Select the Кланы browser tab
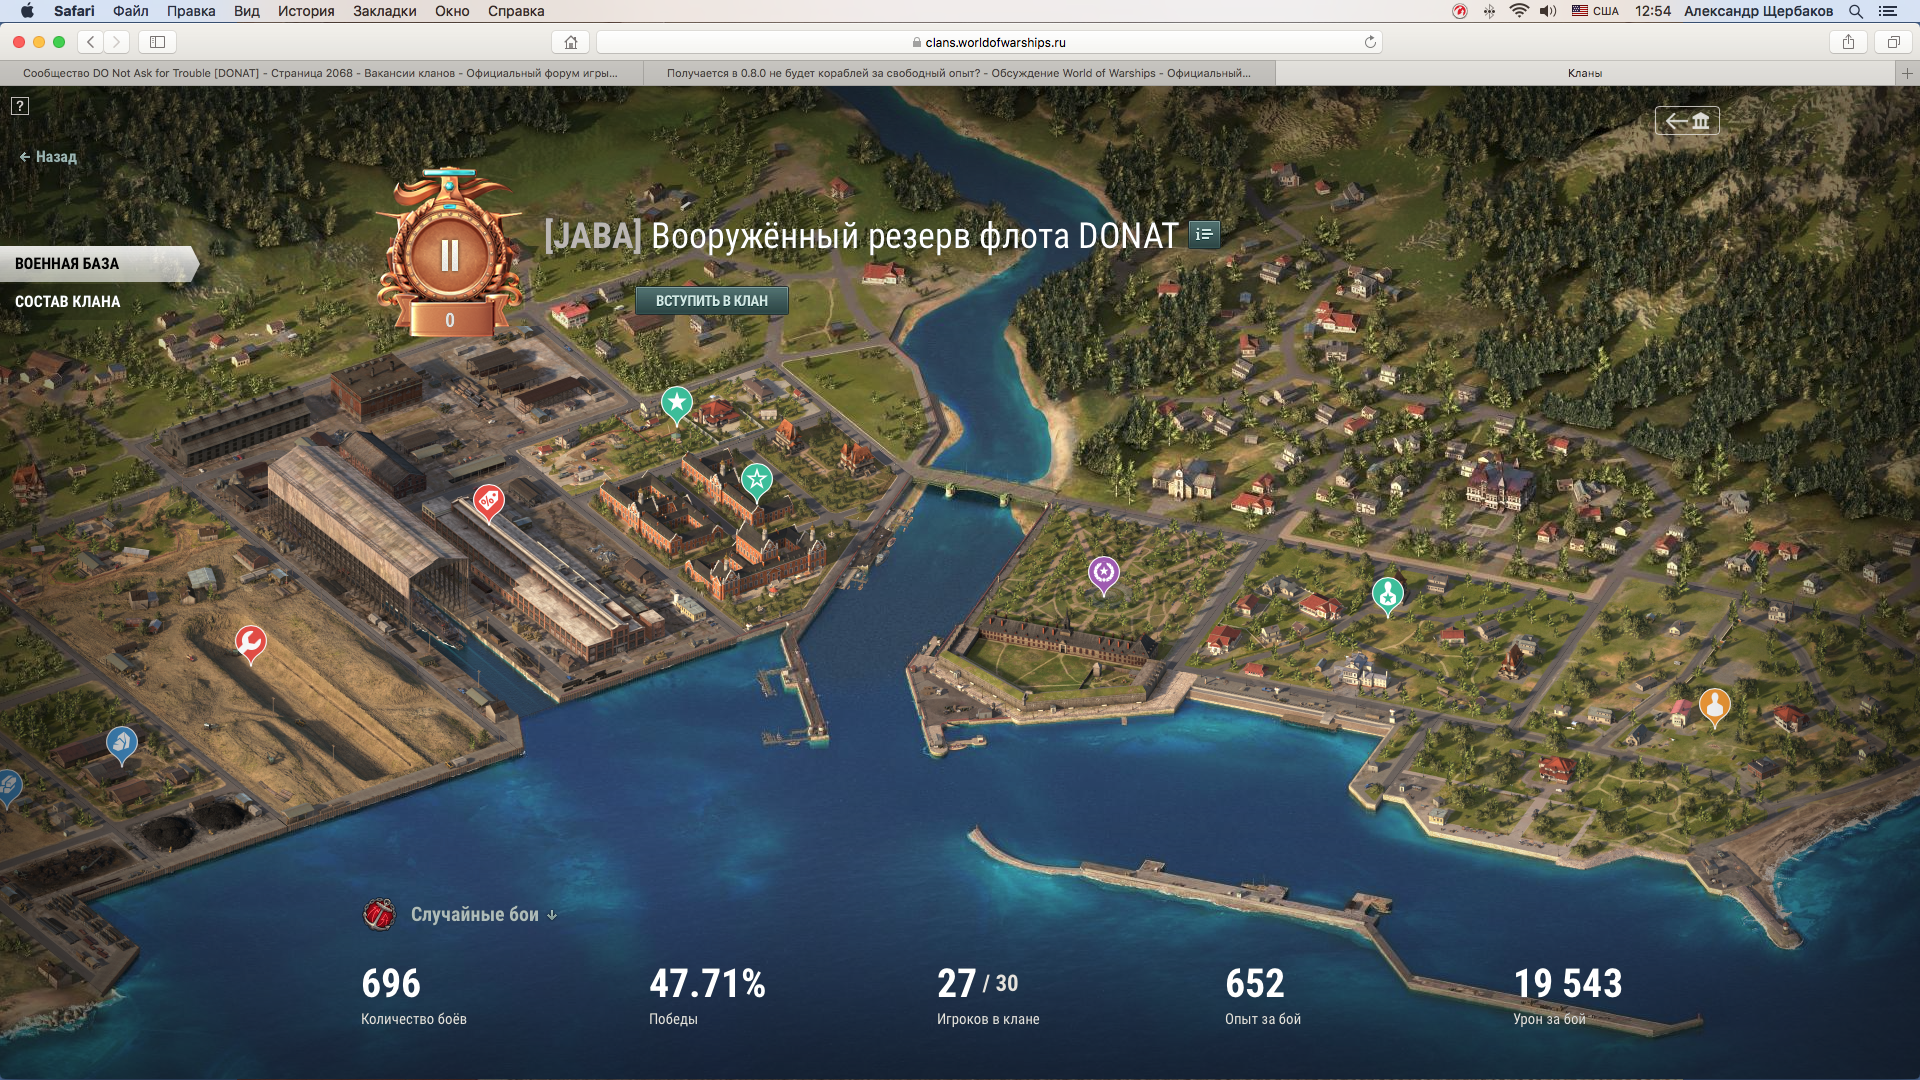1920x1080 pixels. (1585, 73)
